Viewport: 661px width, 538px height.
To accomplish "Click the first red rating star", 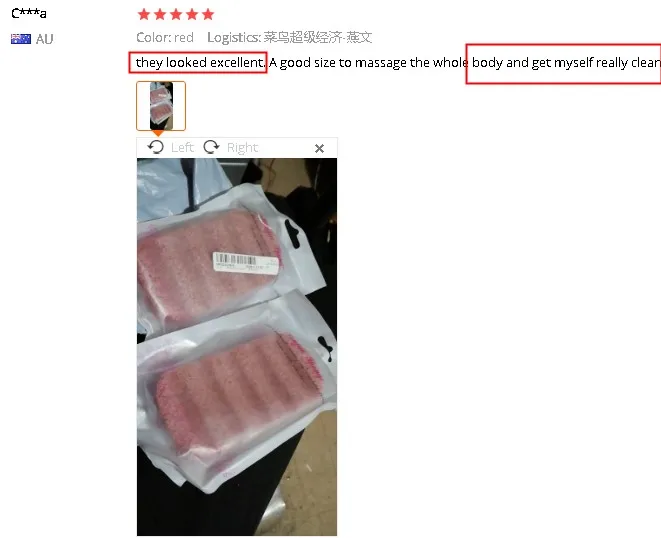I will [x=144, y=15].
